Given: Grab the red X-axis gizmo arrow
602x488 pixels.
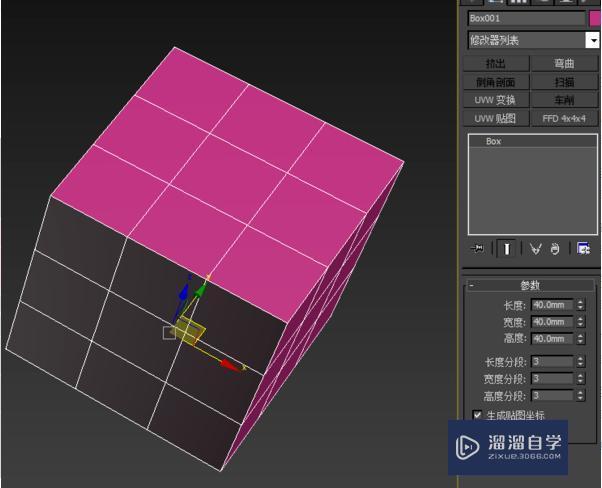Looking at the screenshot, I should pyautogui.click(x=232, y=365).
